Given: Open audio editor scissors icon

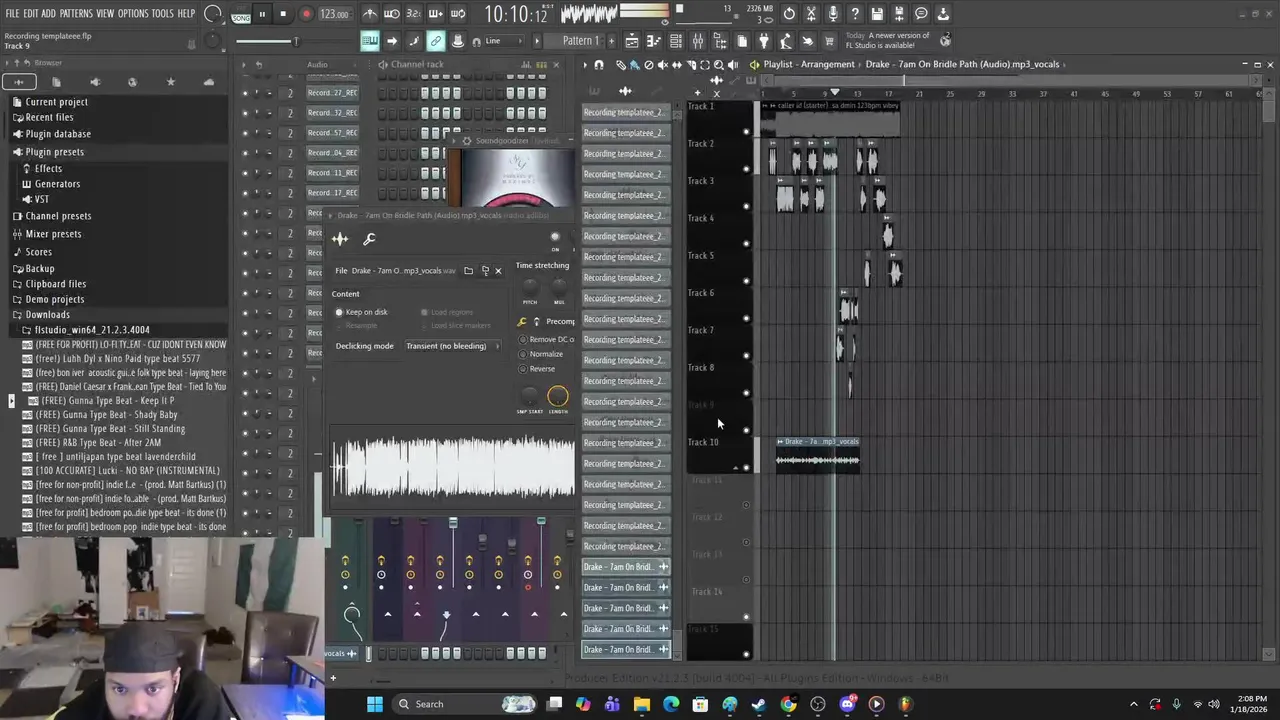Looking at the screenshot, I should [811, 14].
